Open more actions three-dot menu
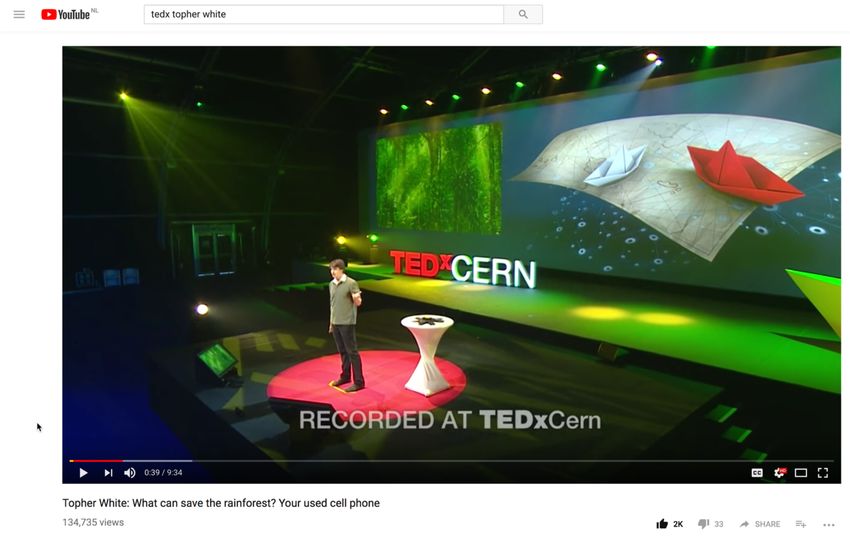Screen dimensions: 850x538 point(829,524)
